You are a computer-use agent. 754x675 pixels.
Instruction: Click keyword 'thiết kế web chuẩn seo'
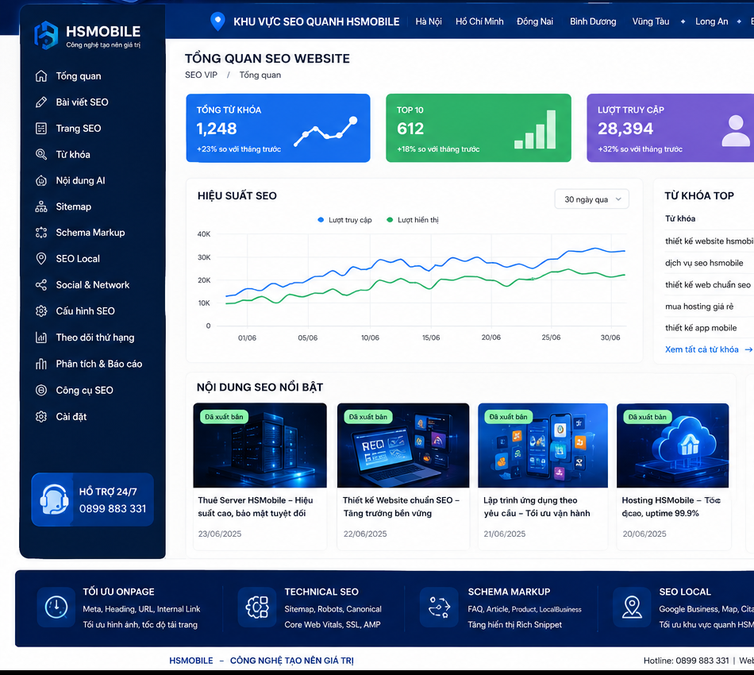pyautogui.click(x=707, y=285)
